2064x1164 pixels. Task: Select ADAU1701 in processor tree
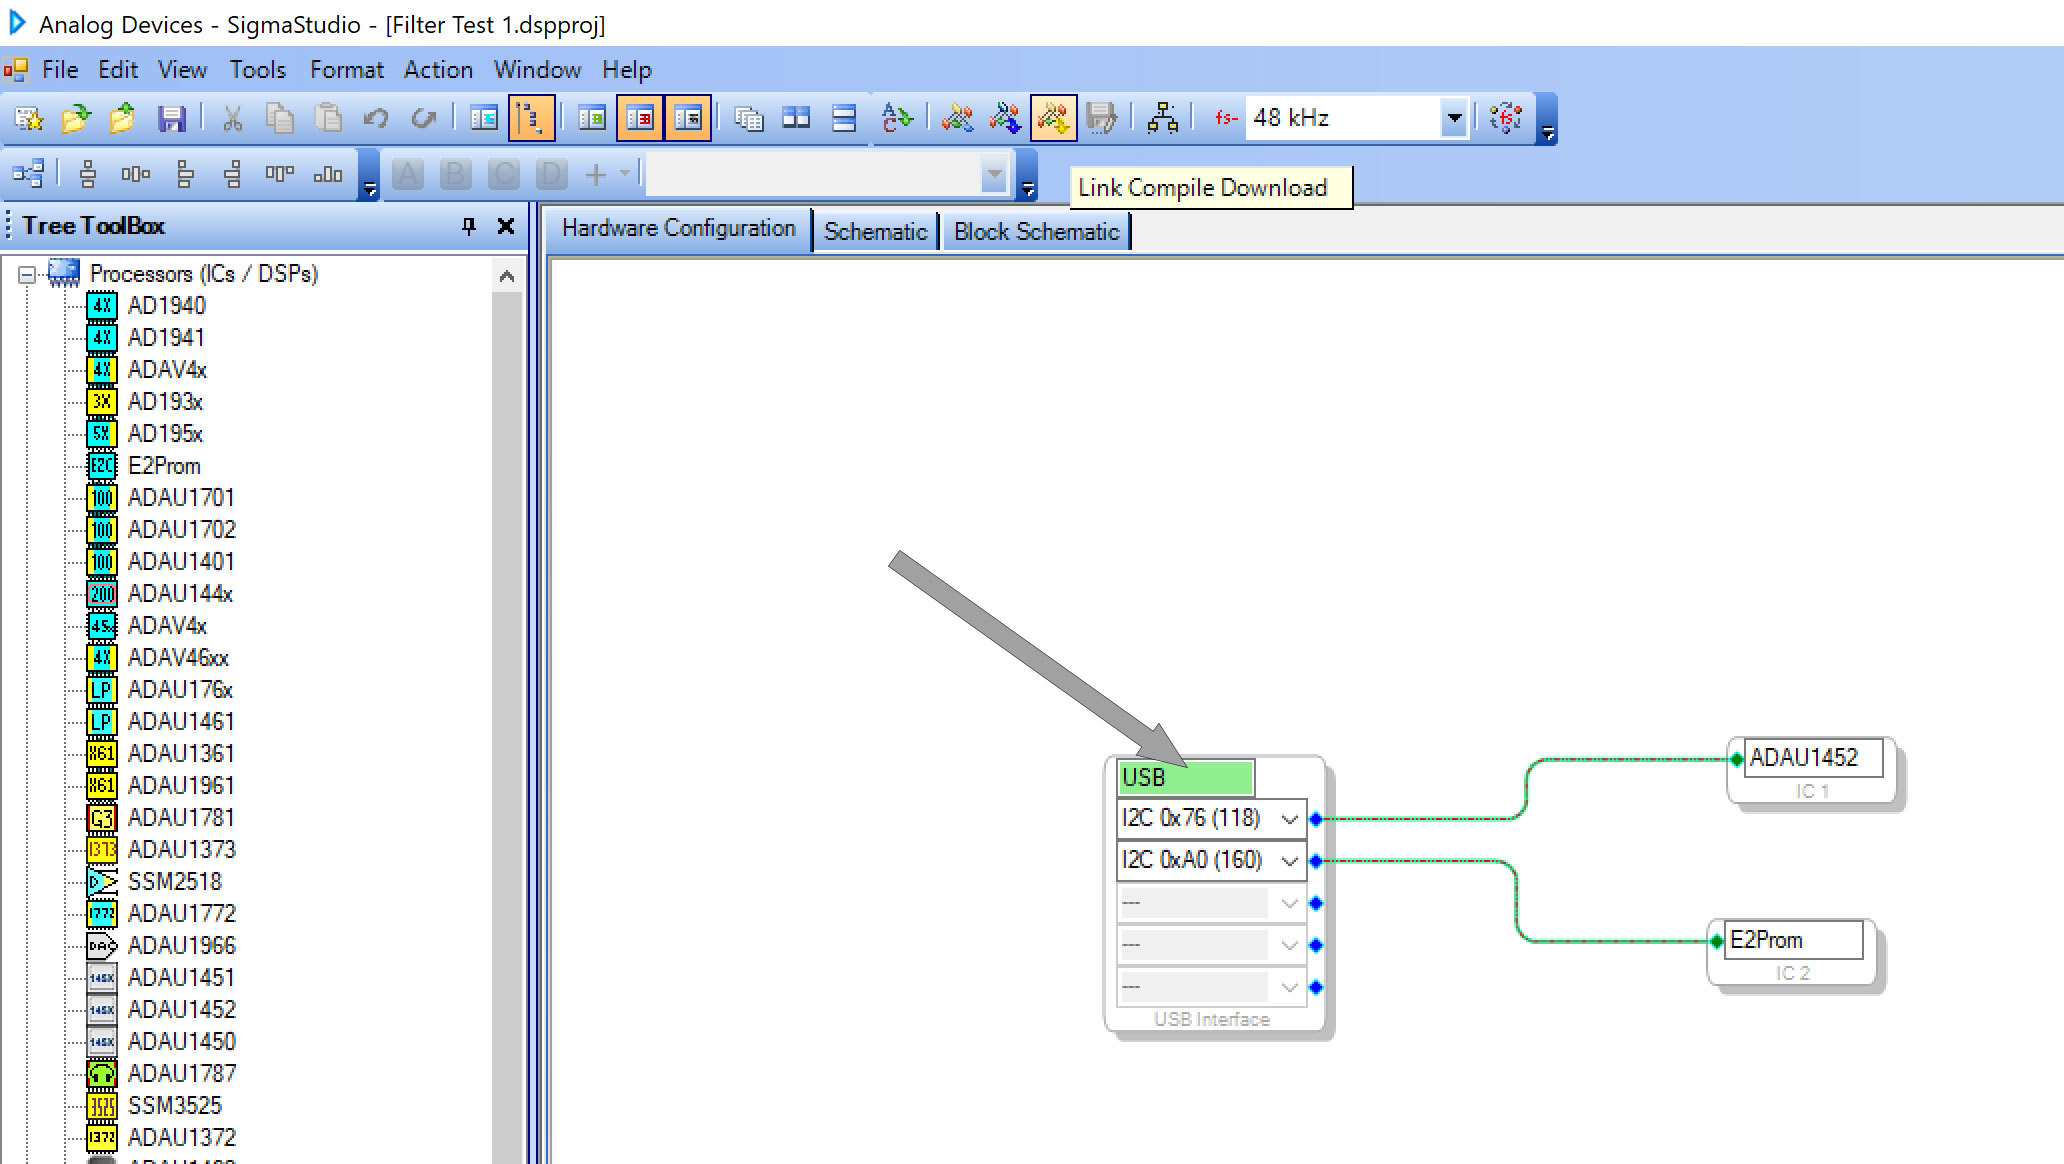[x=181, y=498]
